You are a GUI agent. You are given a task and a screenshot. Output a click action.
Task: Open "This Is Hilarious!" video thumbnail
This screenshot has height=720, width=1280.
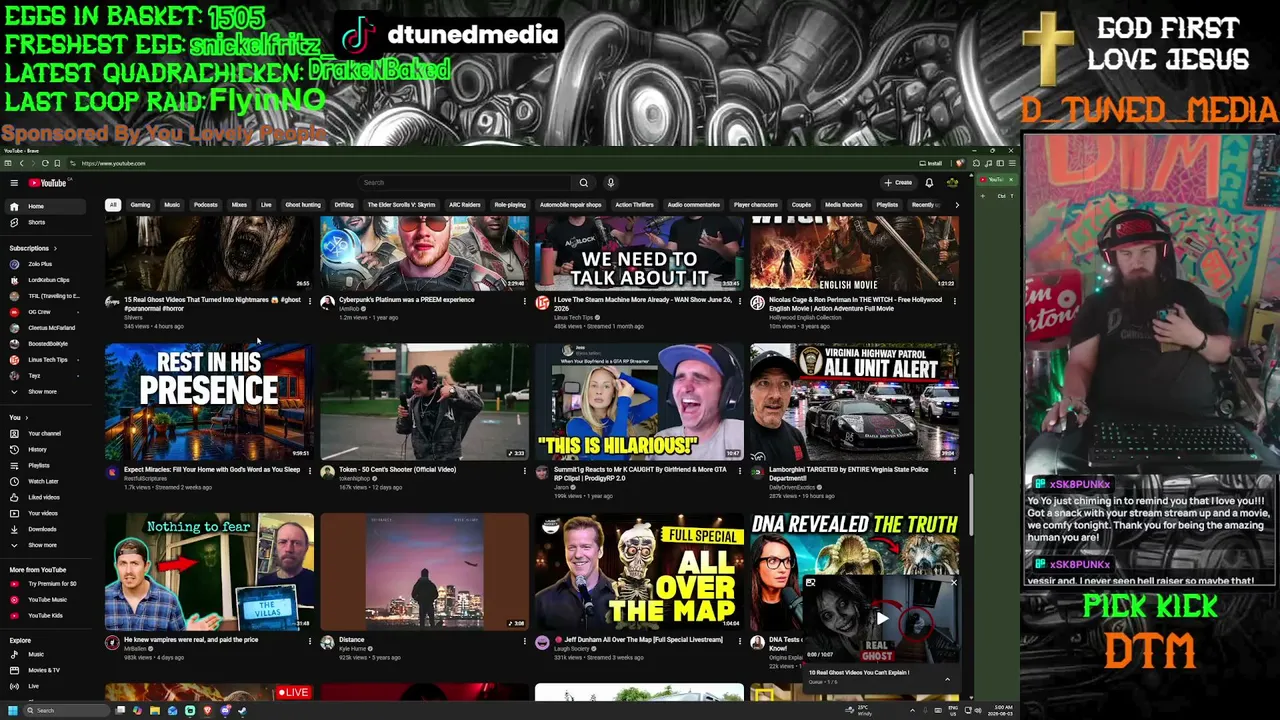639,402
